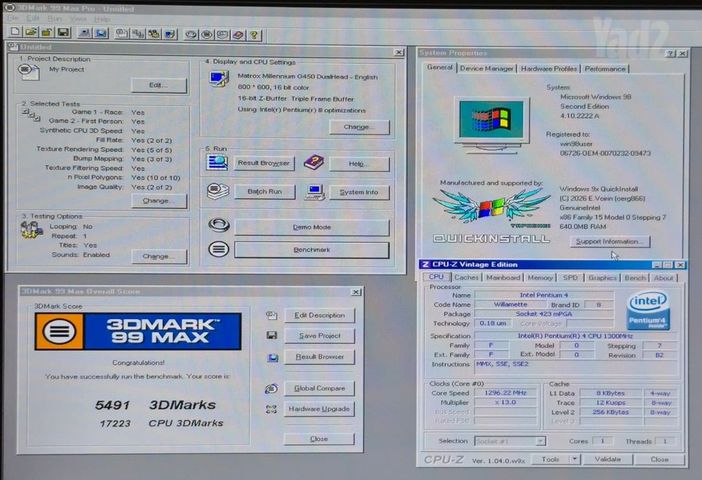Select the General tab in System Properties
The image size is (702, 480).
click(440, 67)
